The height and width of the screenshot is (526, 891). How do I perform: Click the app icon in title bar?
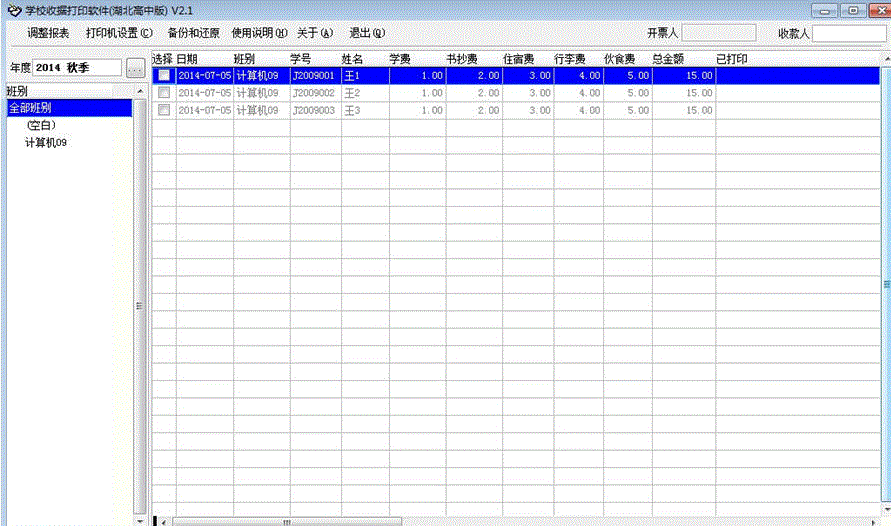tap(13, 10)
